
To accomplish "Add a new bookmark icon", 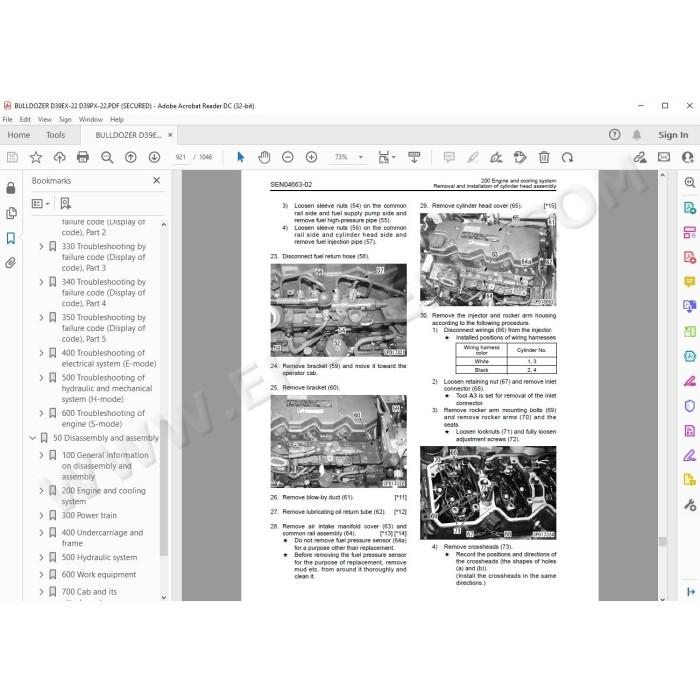I will pyautogui.click(x=66, y=204).
